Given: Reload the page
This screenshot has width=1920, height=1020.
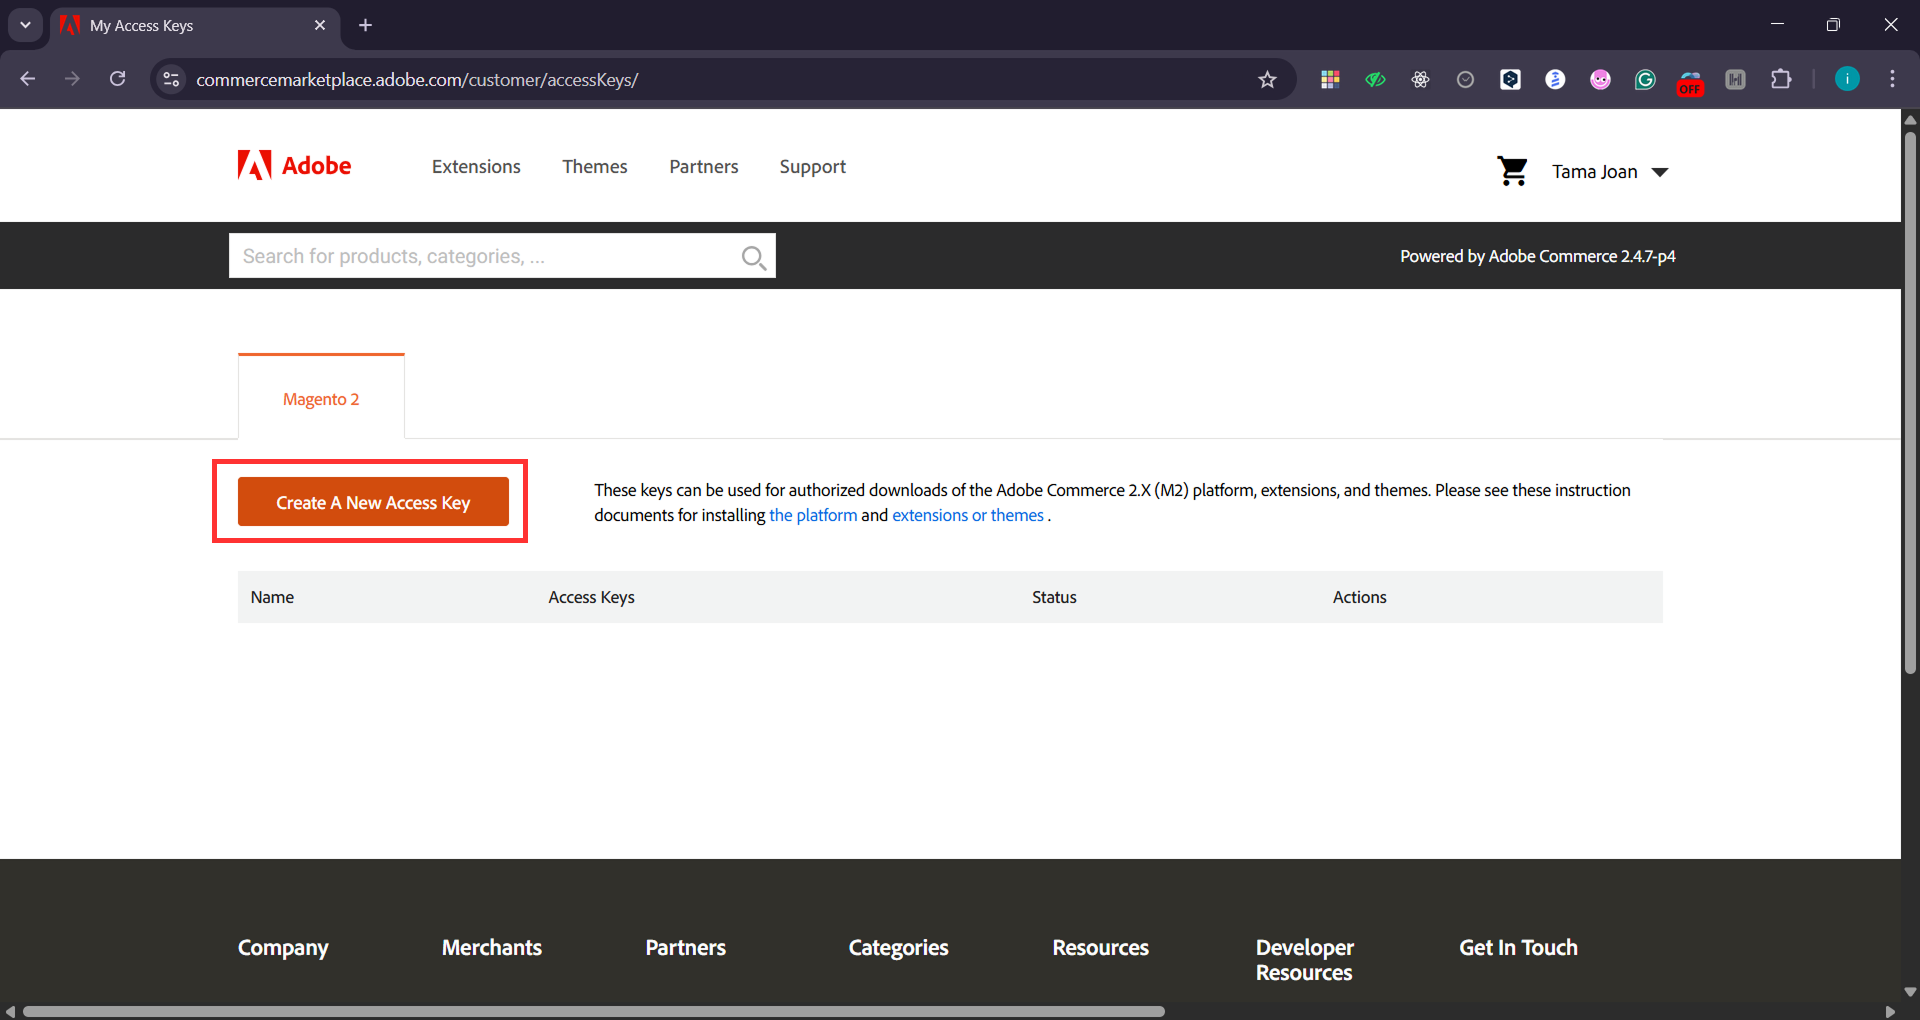Looking at the screenshot, I should [118, 79].
